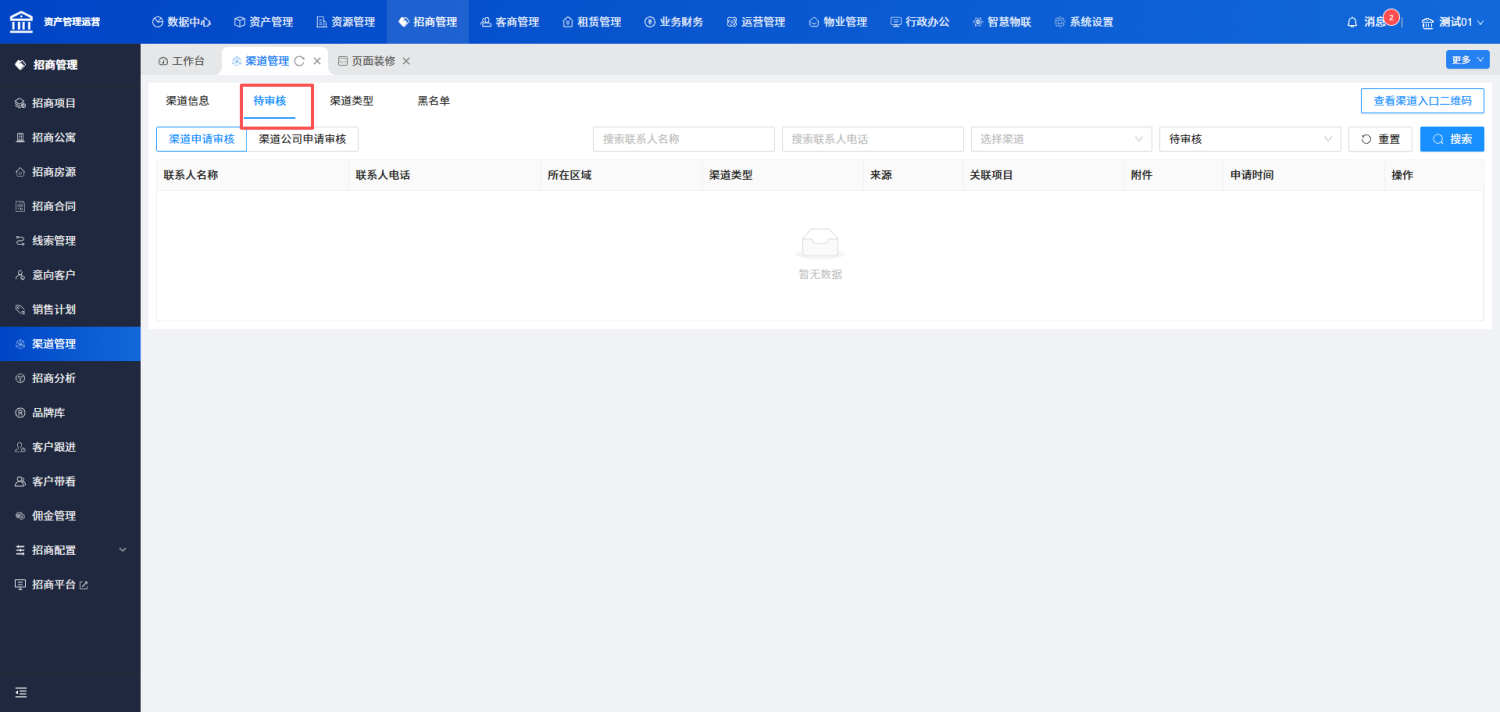The width and height of the screenshot is (1500, 712).
Task: Select the 渠道类型 sub-tab
Action: click(x=352, y=101)
